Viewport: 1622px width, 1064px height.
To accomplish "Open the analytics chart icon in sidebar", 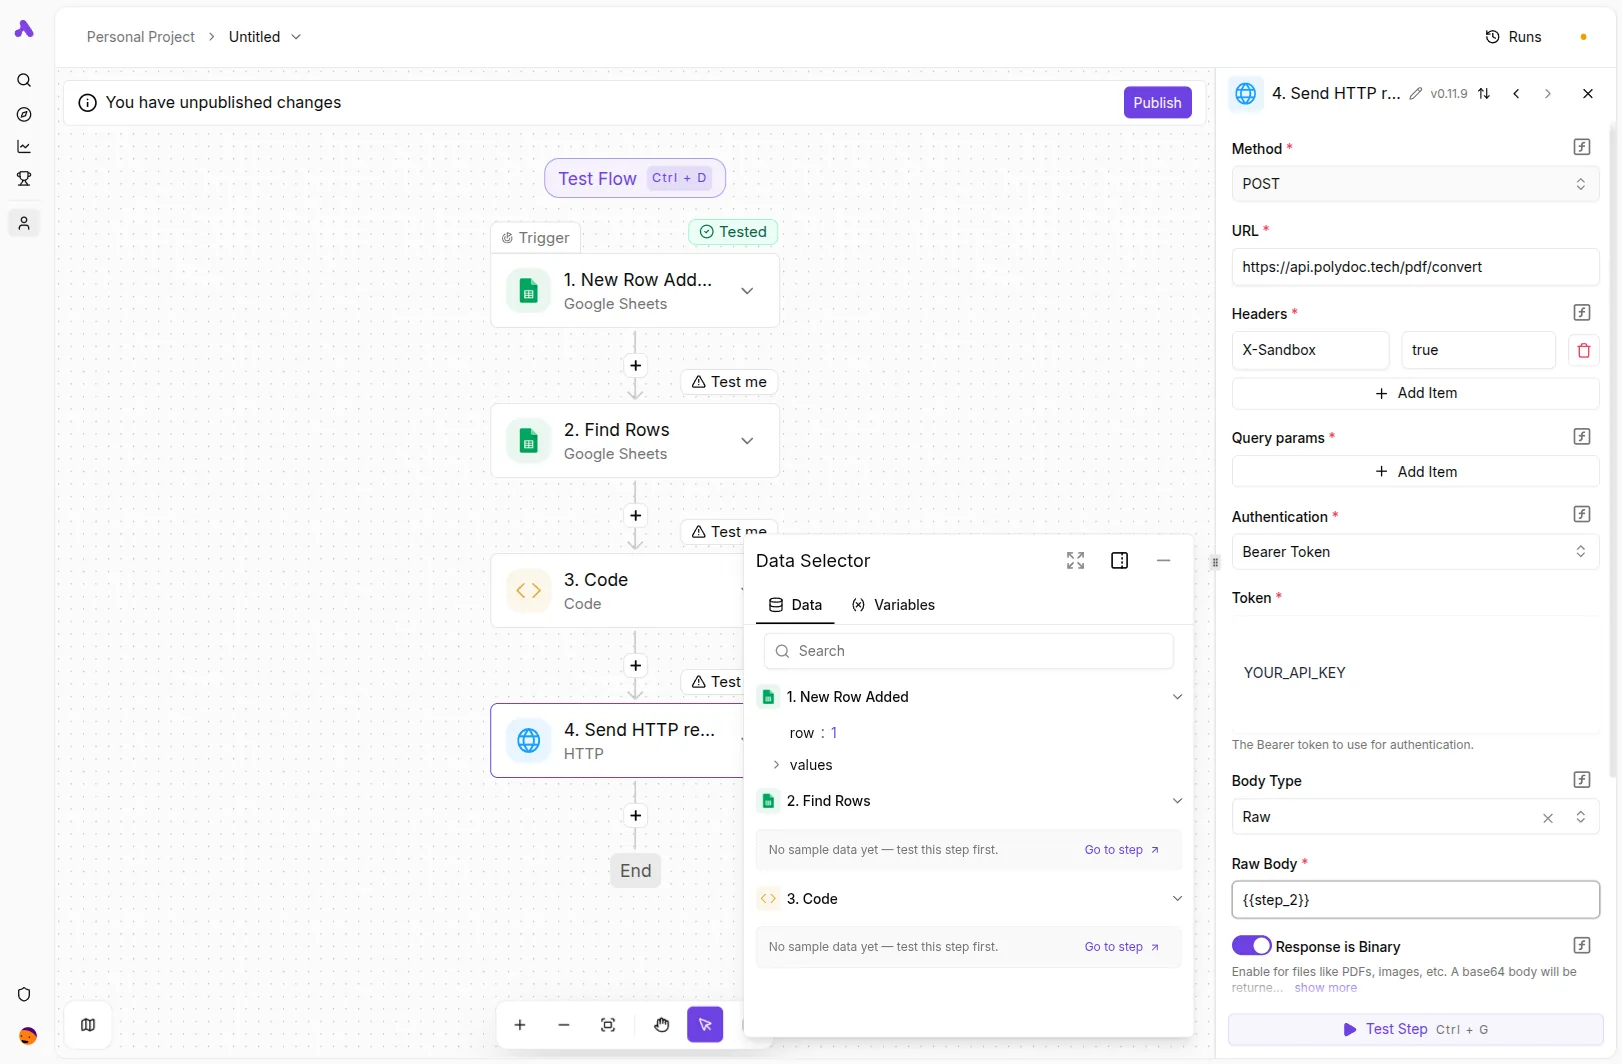I will (24, 146).
